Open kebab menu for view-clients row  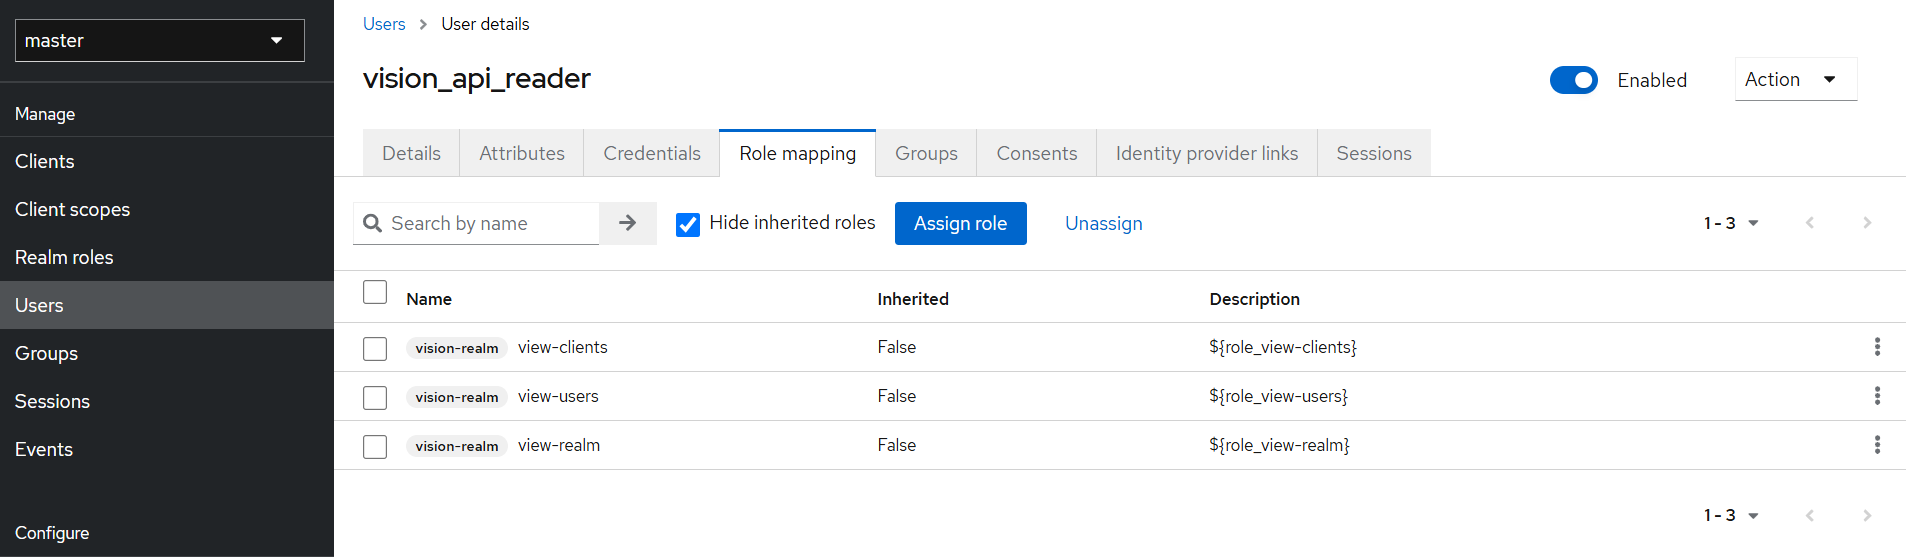(x=1876, y=347)
